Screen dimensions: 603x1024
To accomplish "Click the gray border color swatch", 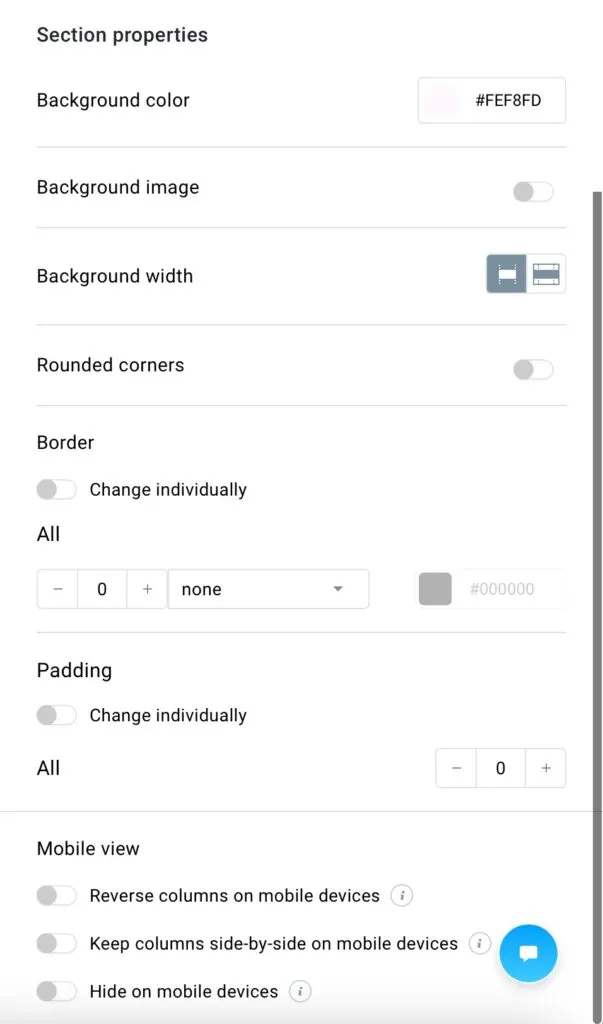I will click(x=435, y=589).
